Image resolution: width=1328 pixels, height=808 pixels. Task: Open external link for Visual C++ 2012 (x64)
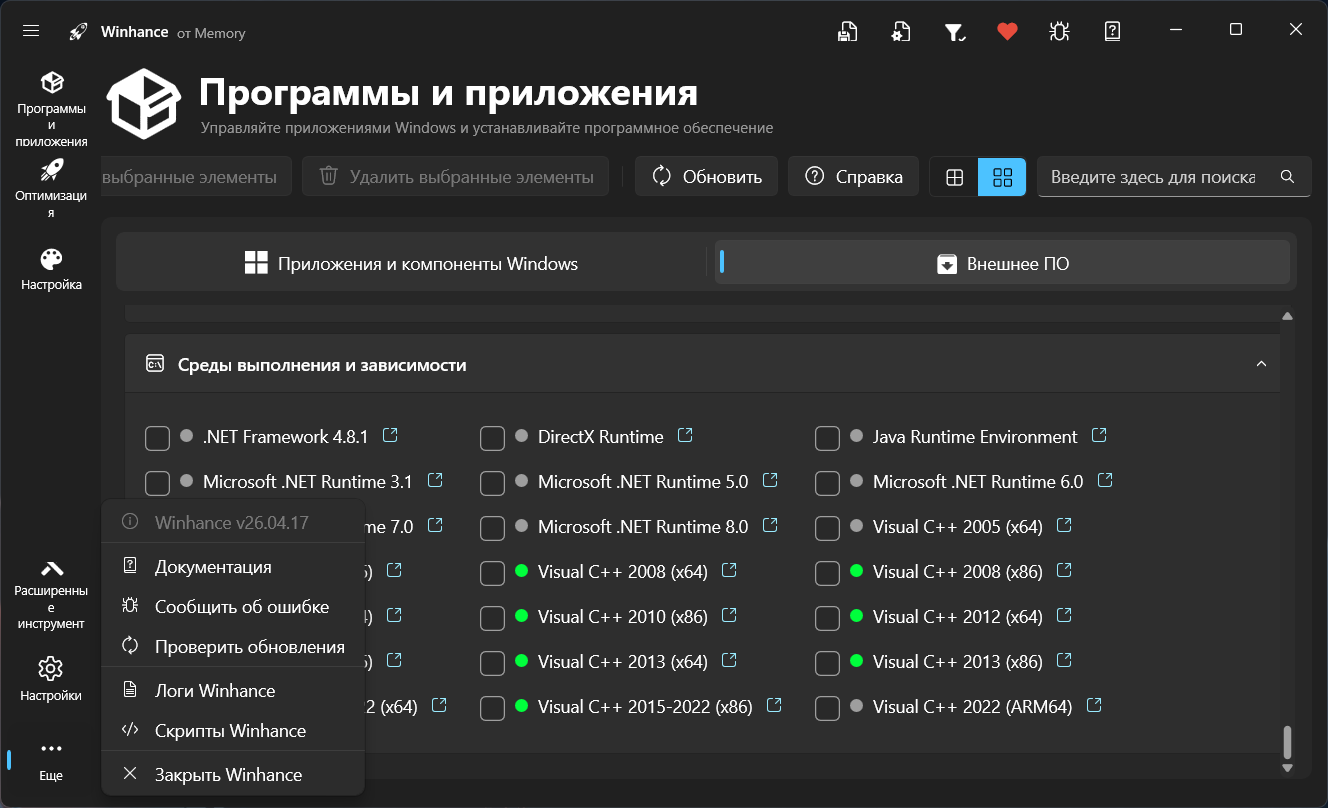(x=1064, y=615)
